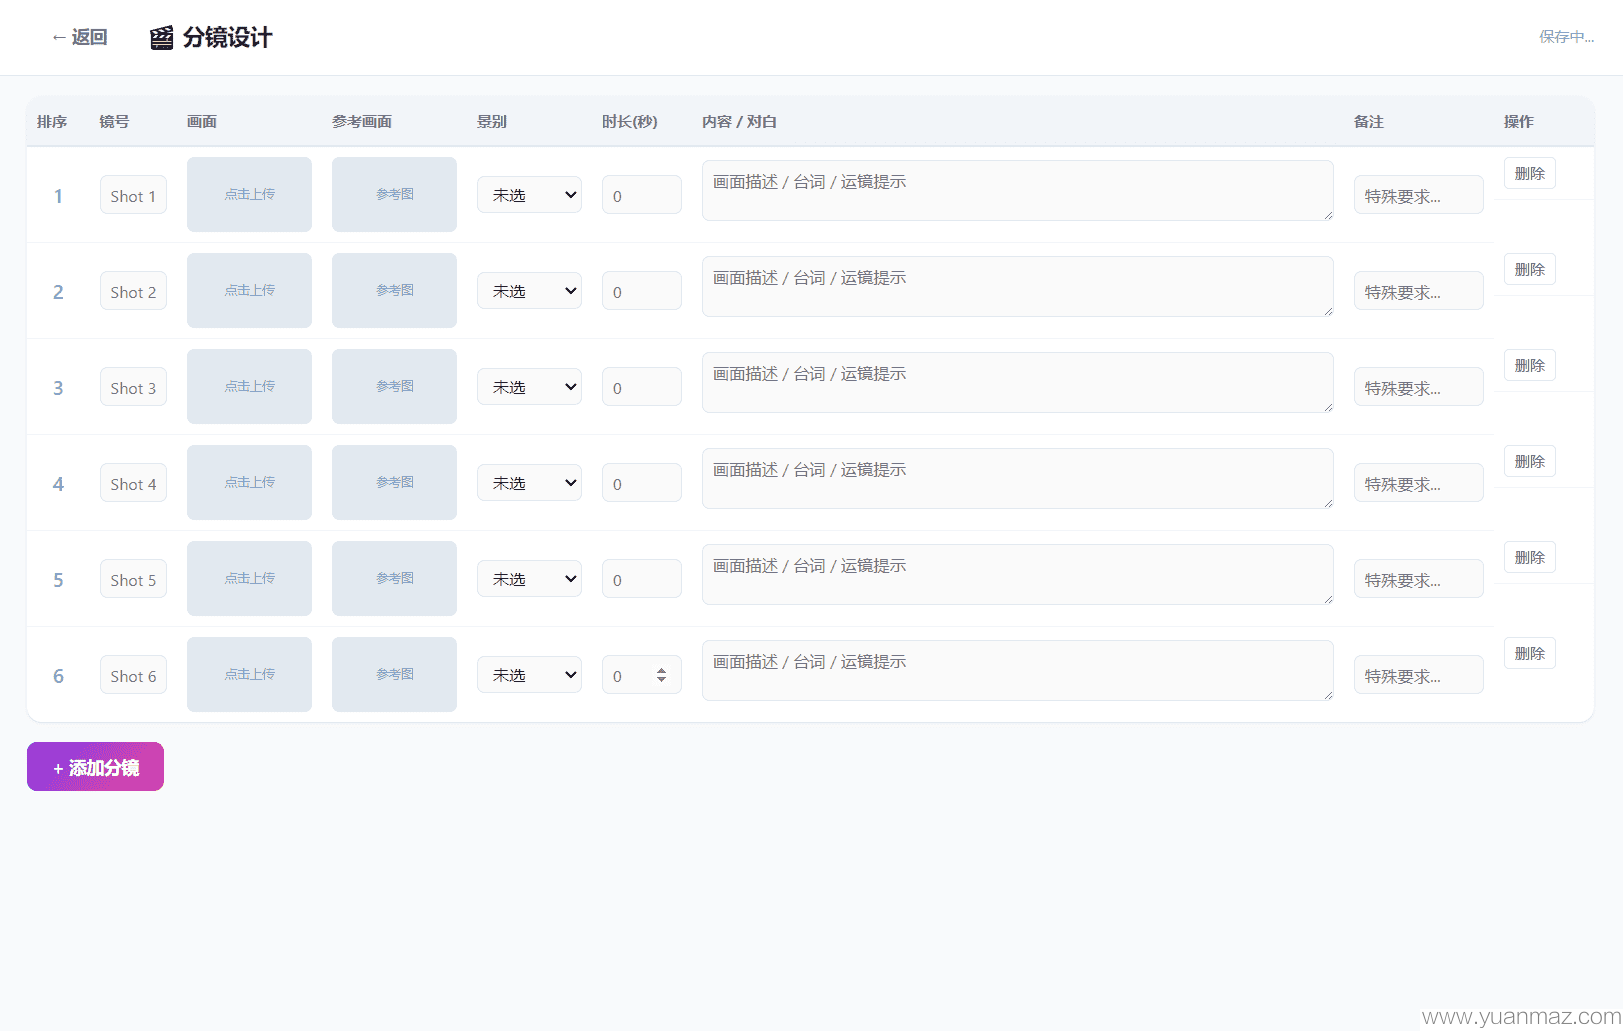Delete Shot 3 using 删除

click(1529, 365)
